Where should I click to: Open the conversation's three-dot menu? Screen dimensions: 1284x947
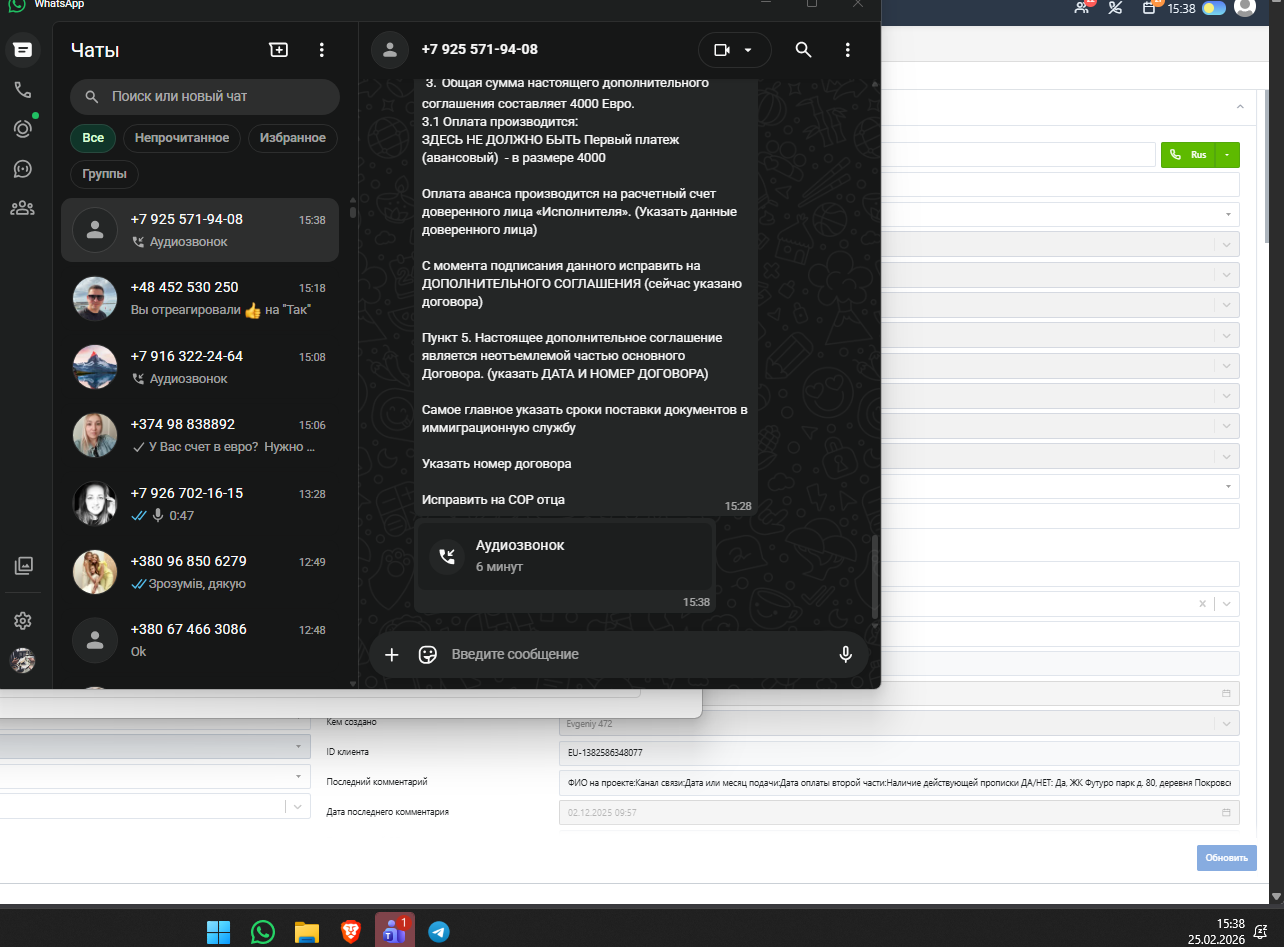847,49
